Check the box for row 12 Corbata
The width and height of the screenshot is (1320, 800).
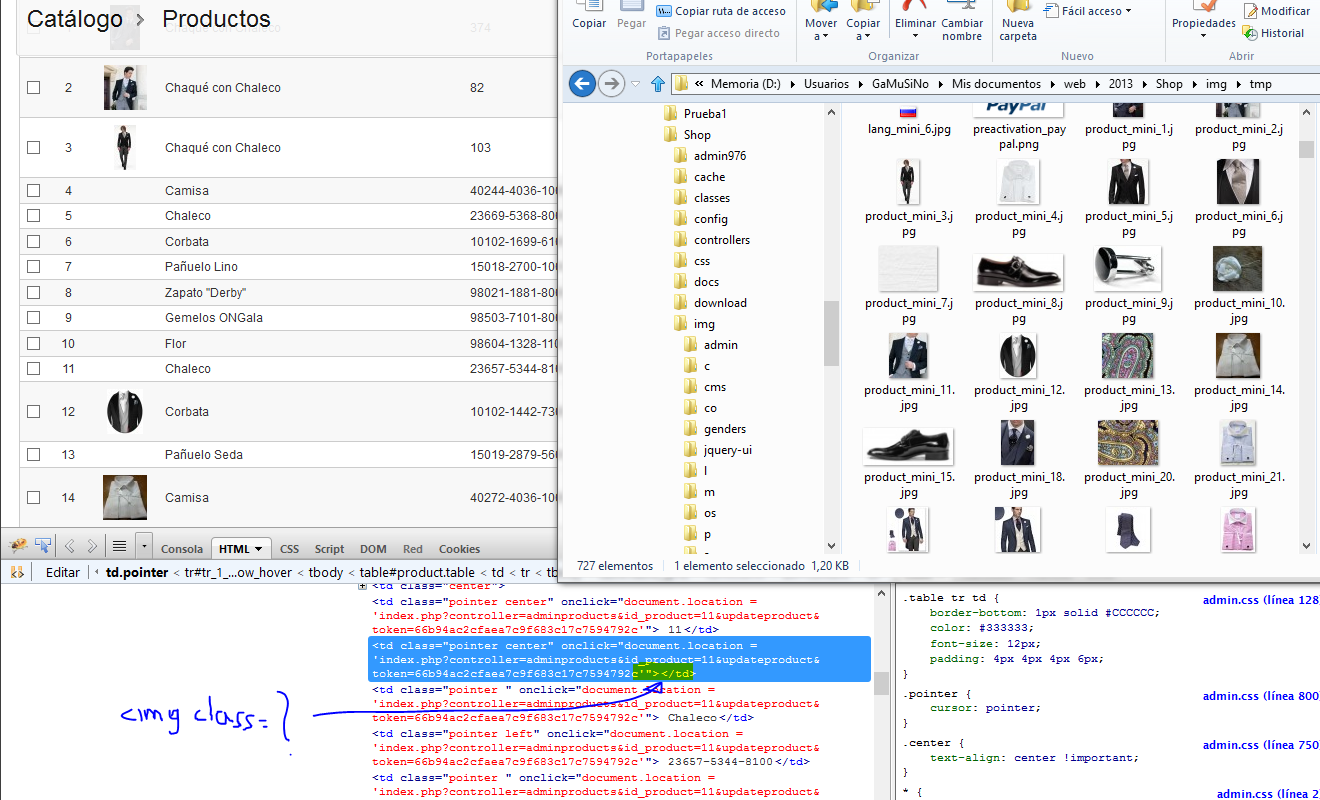34,412
